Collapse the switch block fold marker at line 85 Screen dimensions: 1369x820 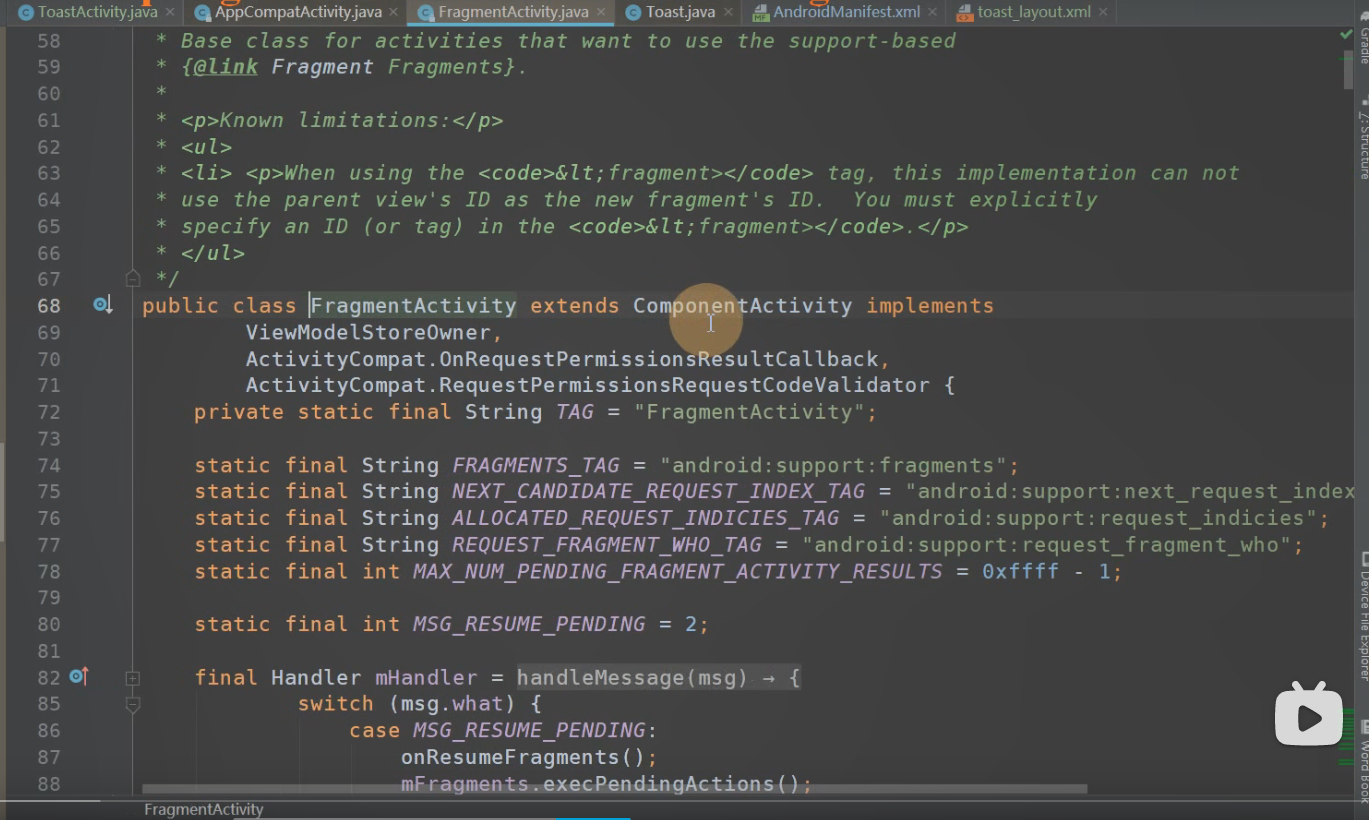pyautogui.click(x=132, y=705)
